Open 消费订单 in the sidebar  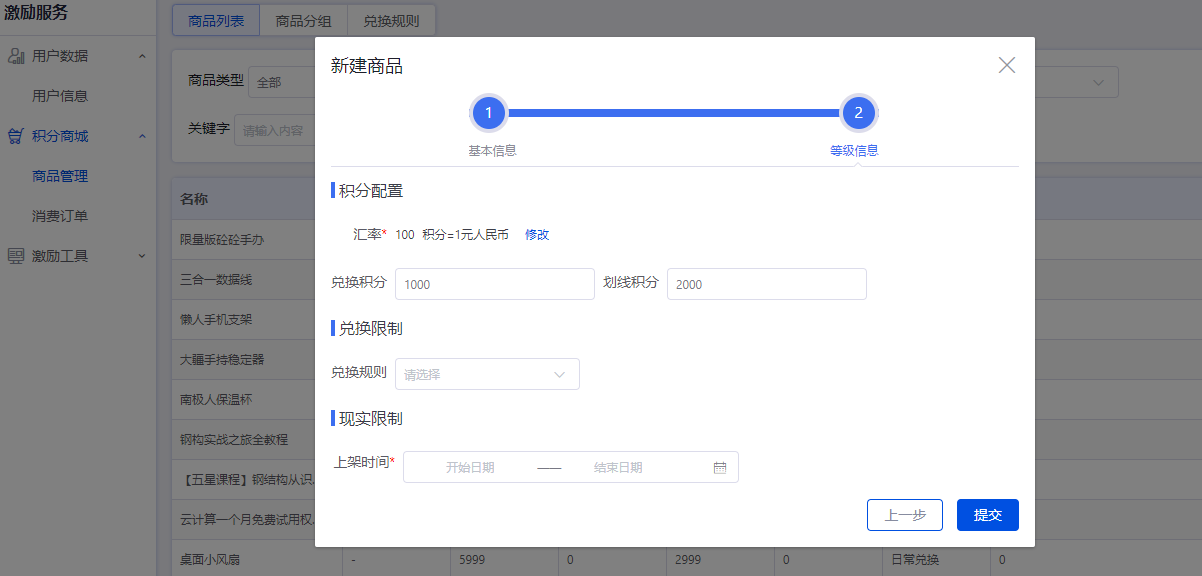click(60, 216)
